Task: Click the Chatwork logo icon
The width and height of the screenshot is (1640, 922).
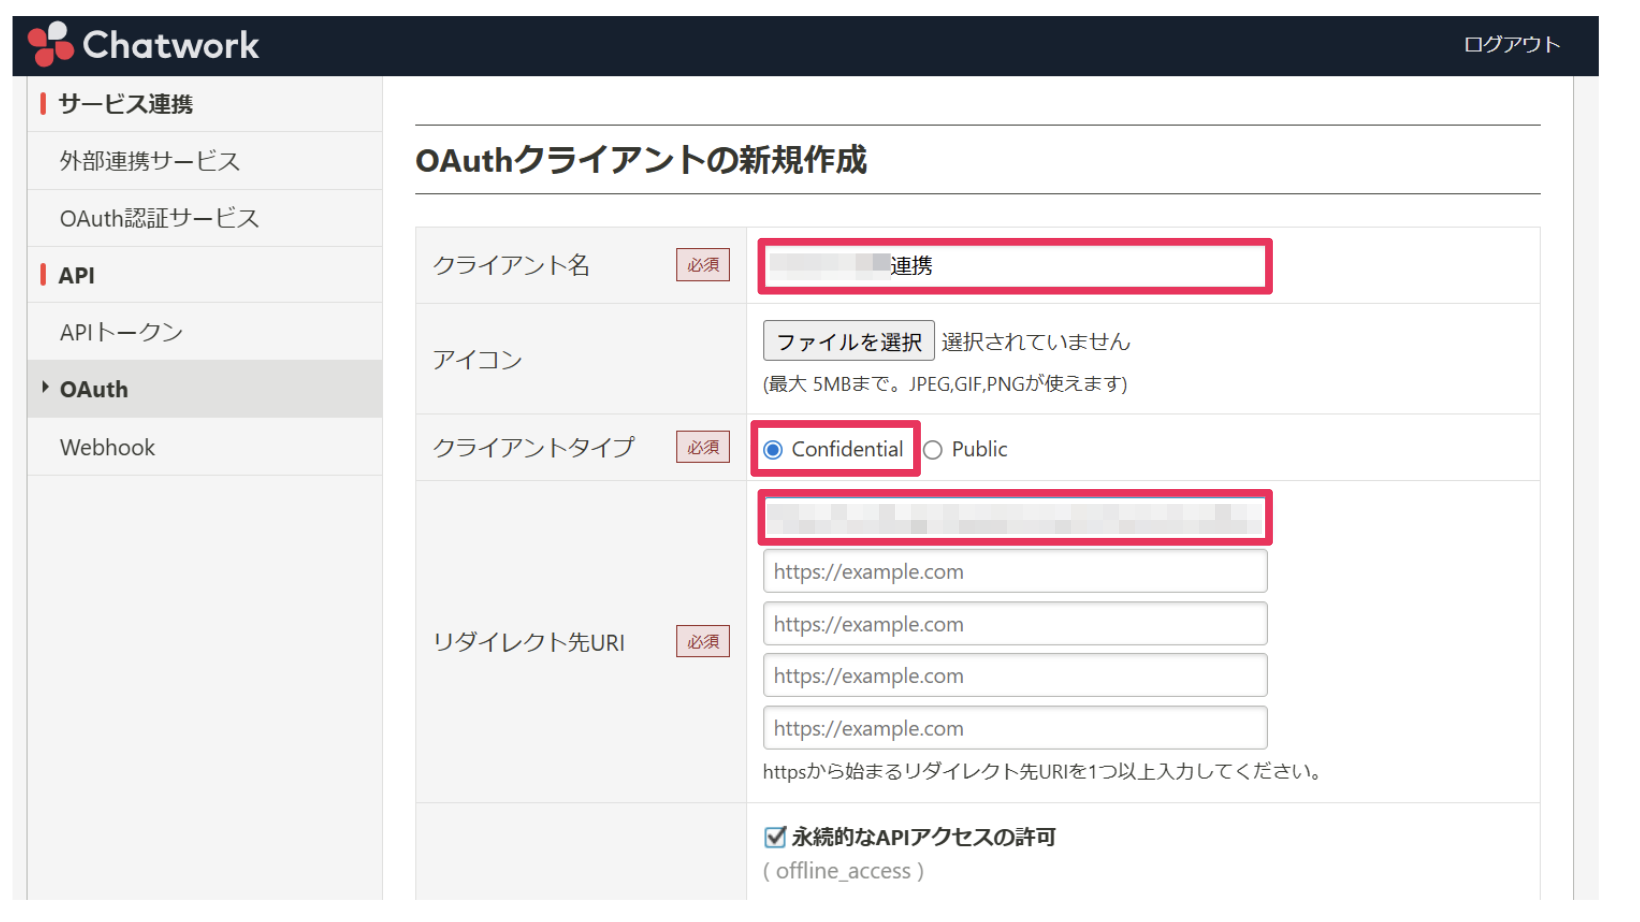Action: (x=51, y=44)
